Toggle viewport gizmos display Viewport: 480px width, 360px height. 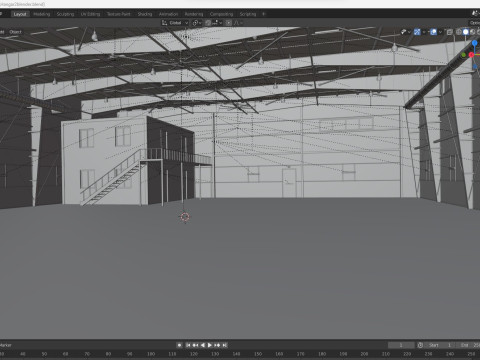click(x=417, y=32)
